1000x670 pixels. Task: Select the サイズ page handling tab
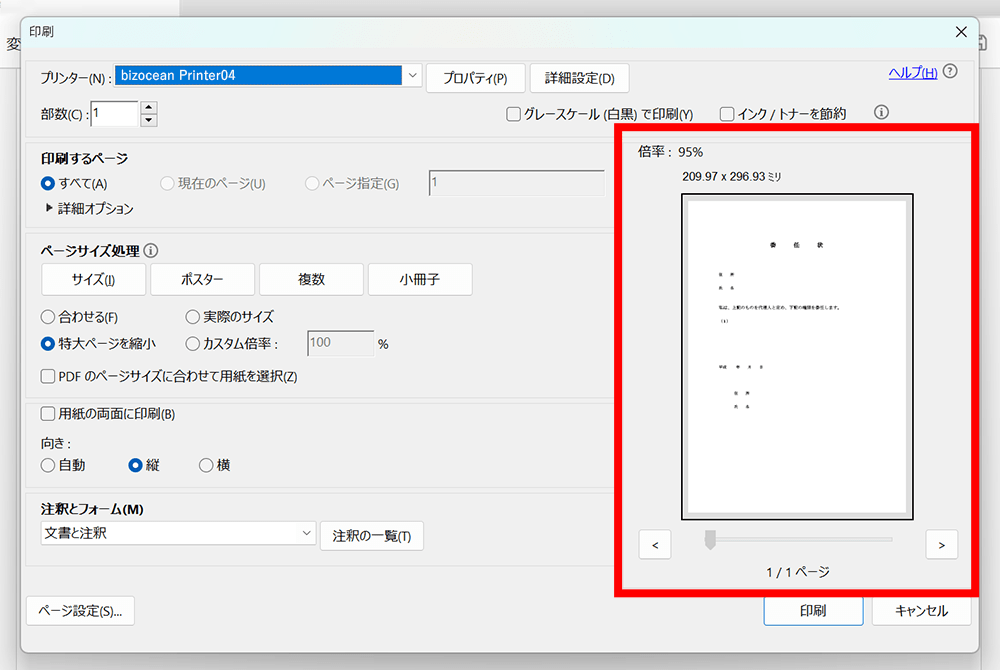pyautogui.click(x=94, y=279)
